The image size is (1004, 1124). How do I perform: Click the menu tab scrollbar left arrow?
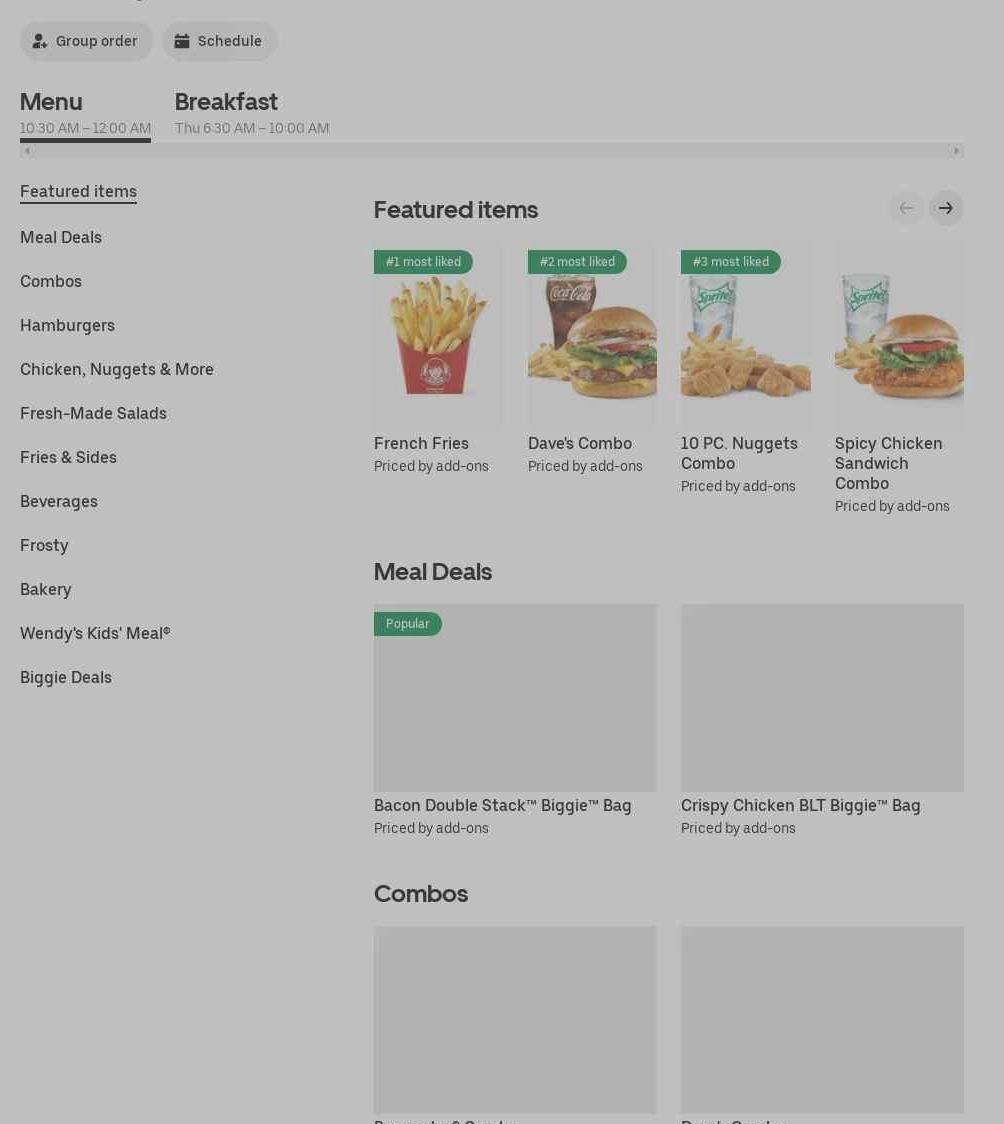click(x=27, y=151)
